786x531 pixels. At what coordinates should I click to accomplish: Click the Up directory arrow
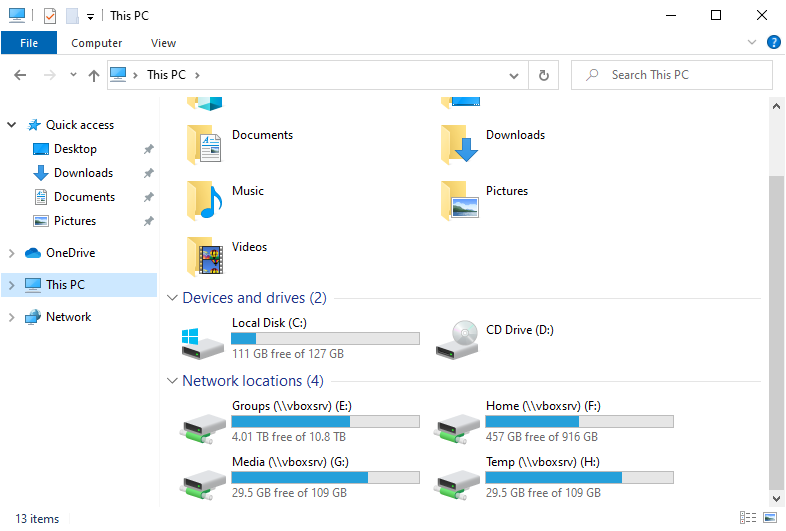(94, 75)
